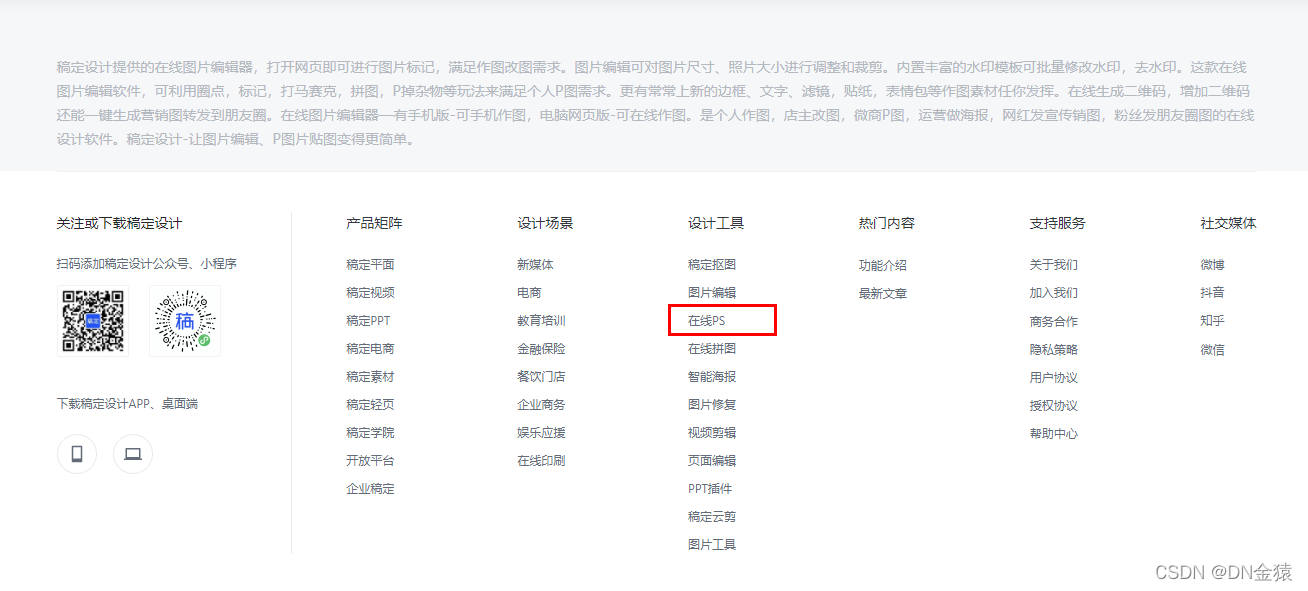Click the mobile phone app download icon
Viewport: 1308px width, 591px height.
[x=77, y=454]
